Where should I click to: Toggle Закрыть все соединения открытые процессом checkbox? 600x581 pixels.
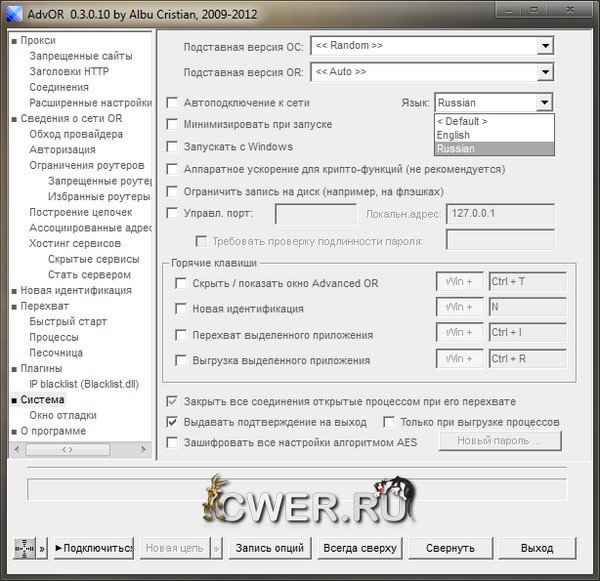[x=172, y=401]
